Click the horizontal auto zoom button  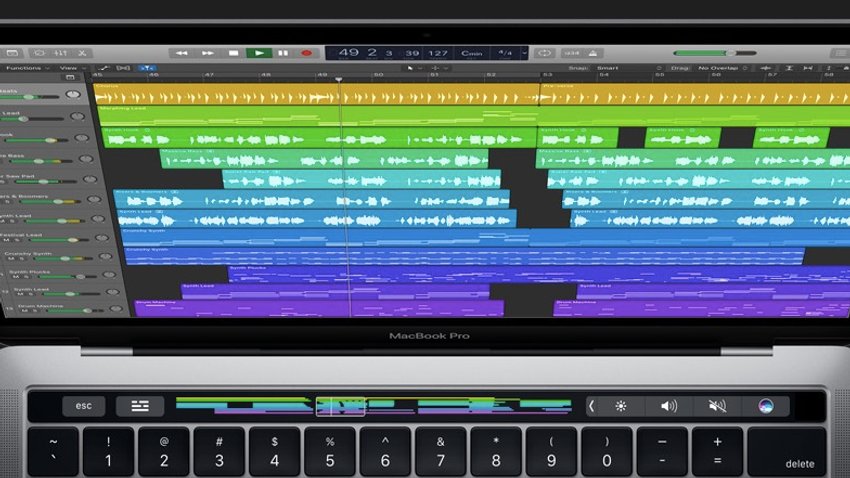(x=808, y=68)
